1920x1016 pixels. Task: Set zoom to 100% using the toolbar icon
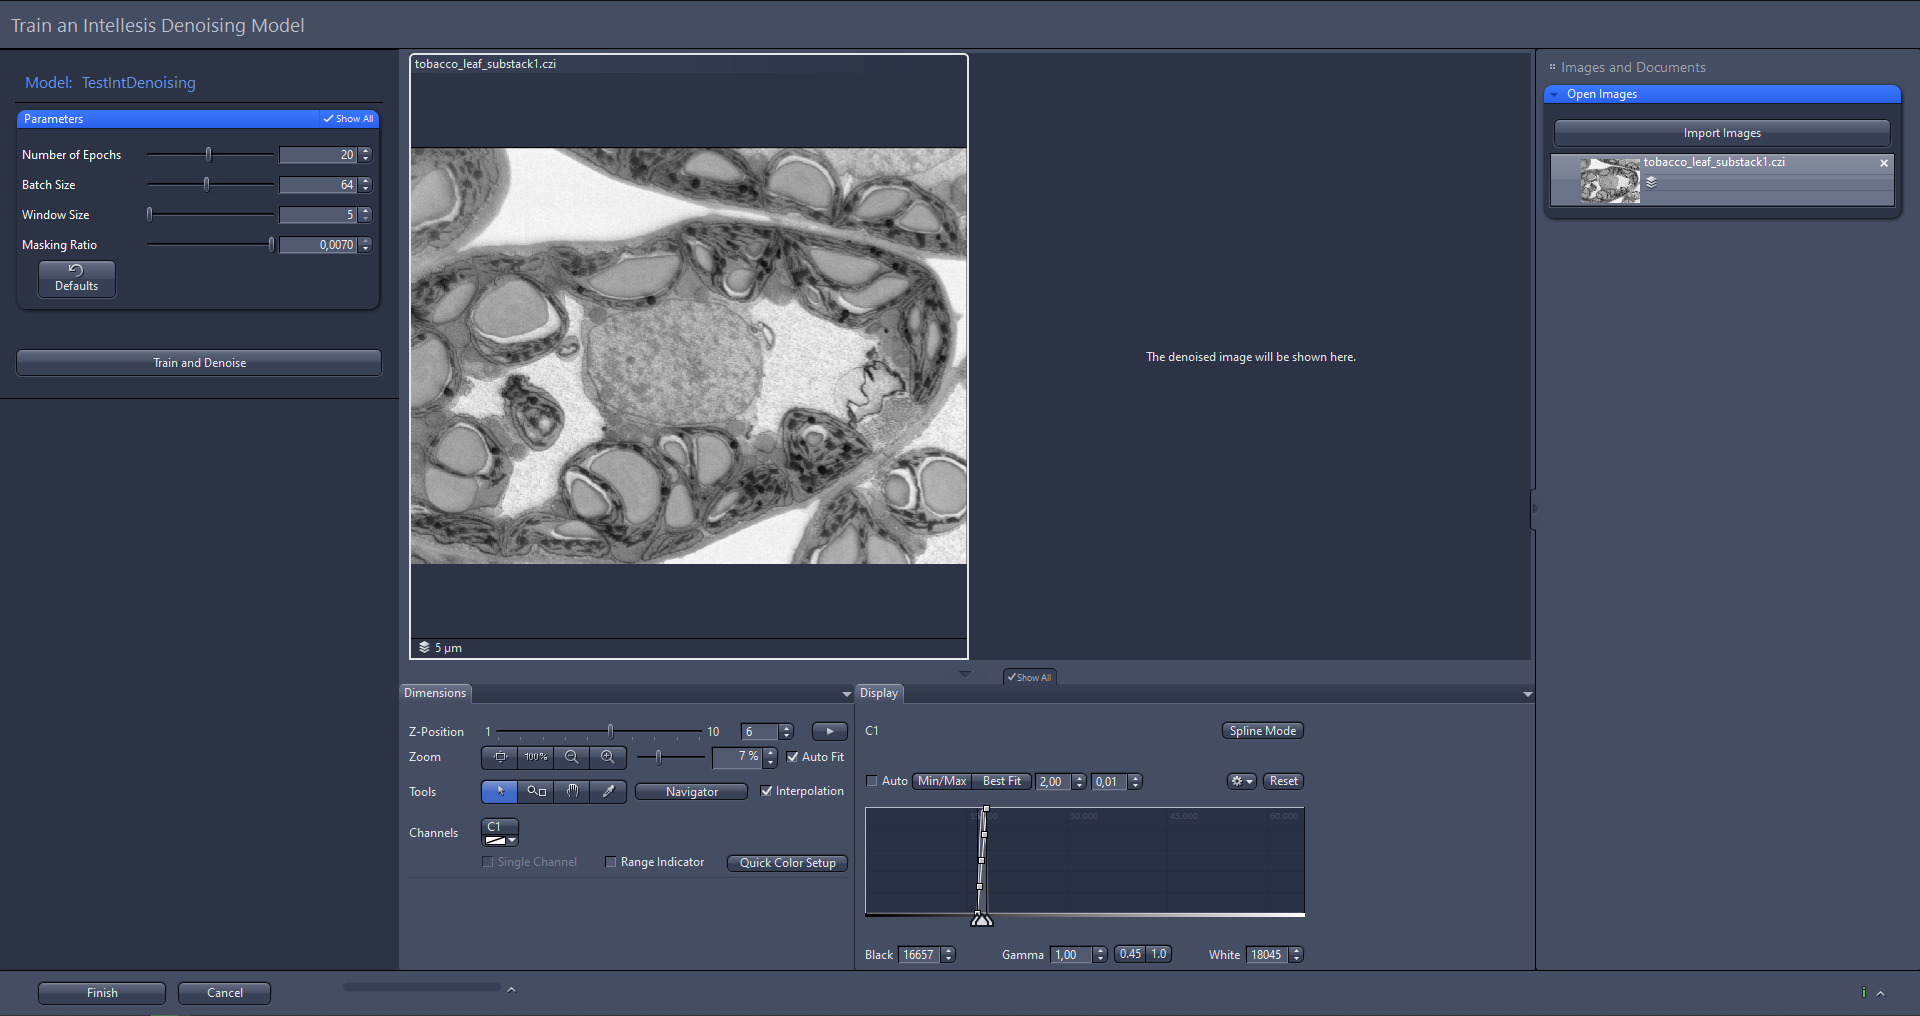pyautogui.click(x=535, y=757)
